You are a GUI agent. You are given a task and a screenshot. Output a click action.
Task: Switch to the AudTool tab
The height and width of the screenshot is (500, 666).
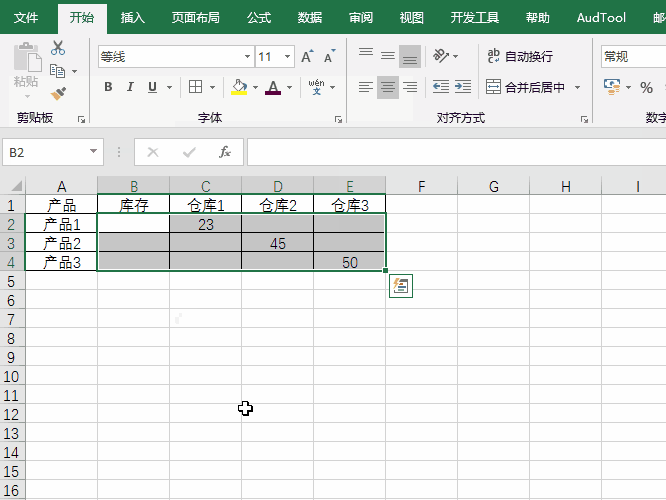coord(601,18)
